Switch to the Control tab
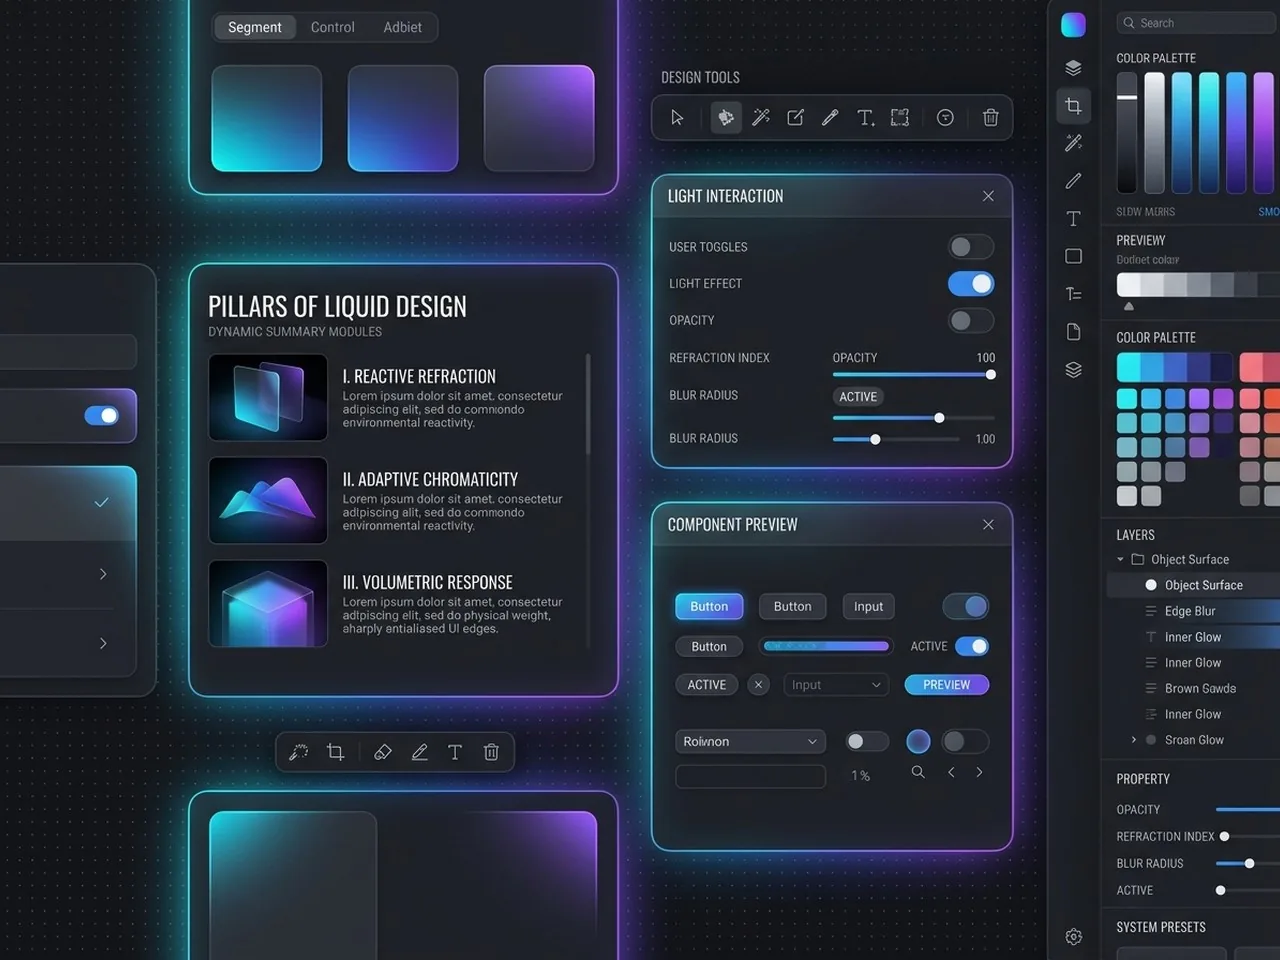Viewport: 1280px width, 960px height. pos(332,27)
